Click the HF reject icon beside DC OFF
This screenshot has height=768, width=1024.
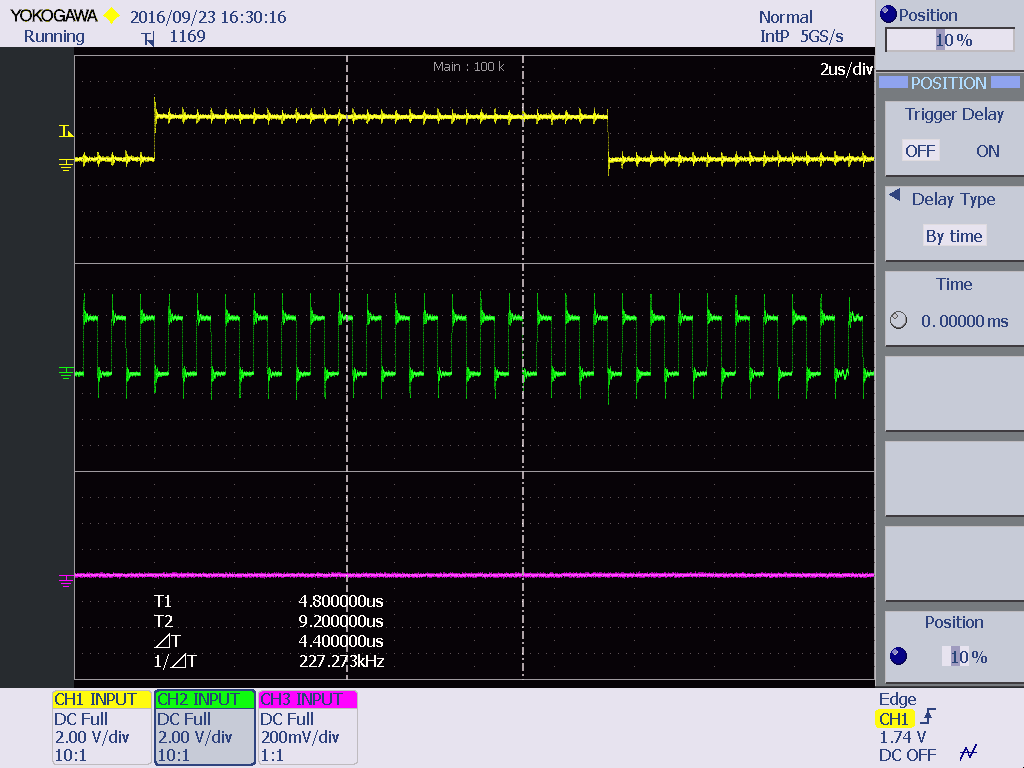click(968, 753)
